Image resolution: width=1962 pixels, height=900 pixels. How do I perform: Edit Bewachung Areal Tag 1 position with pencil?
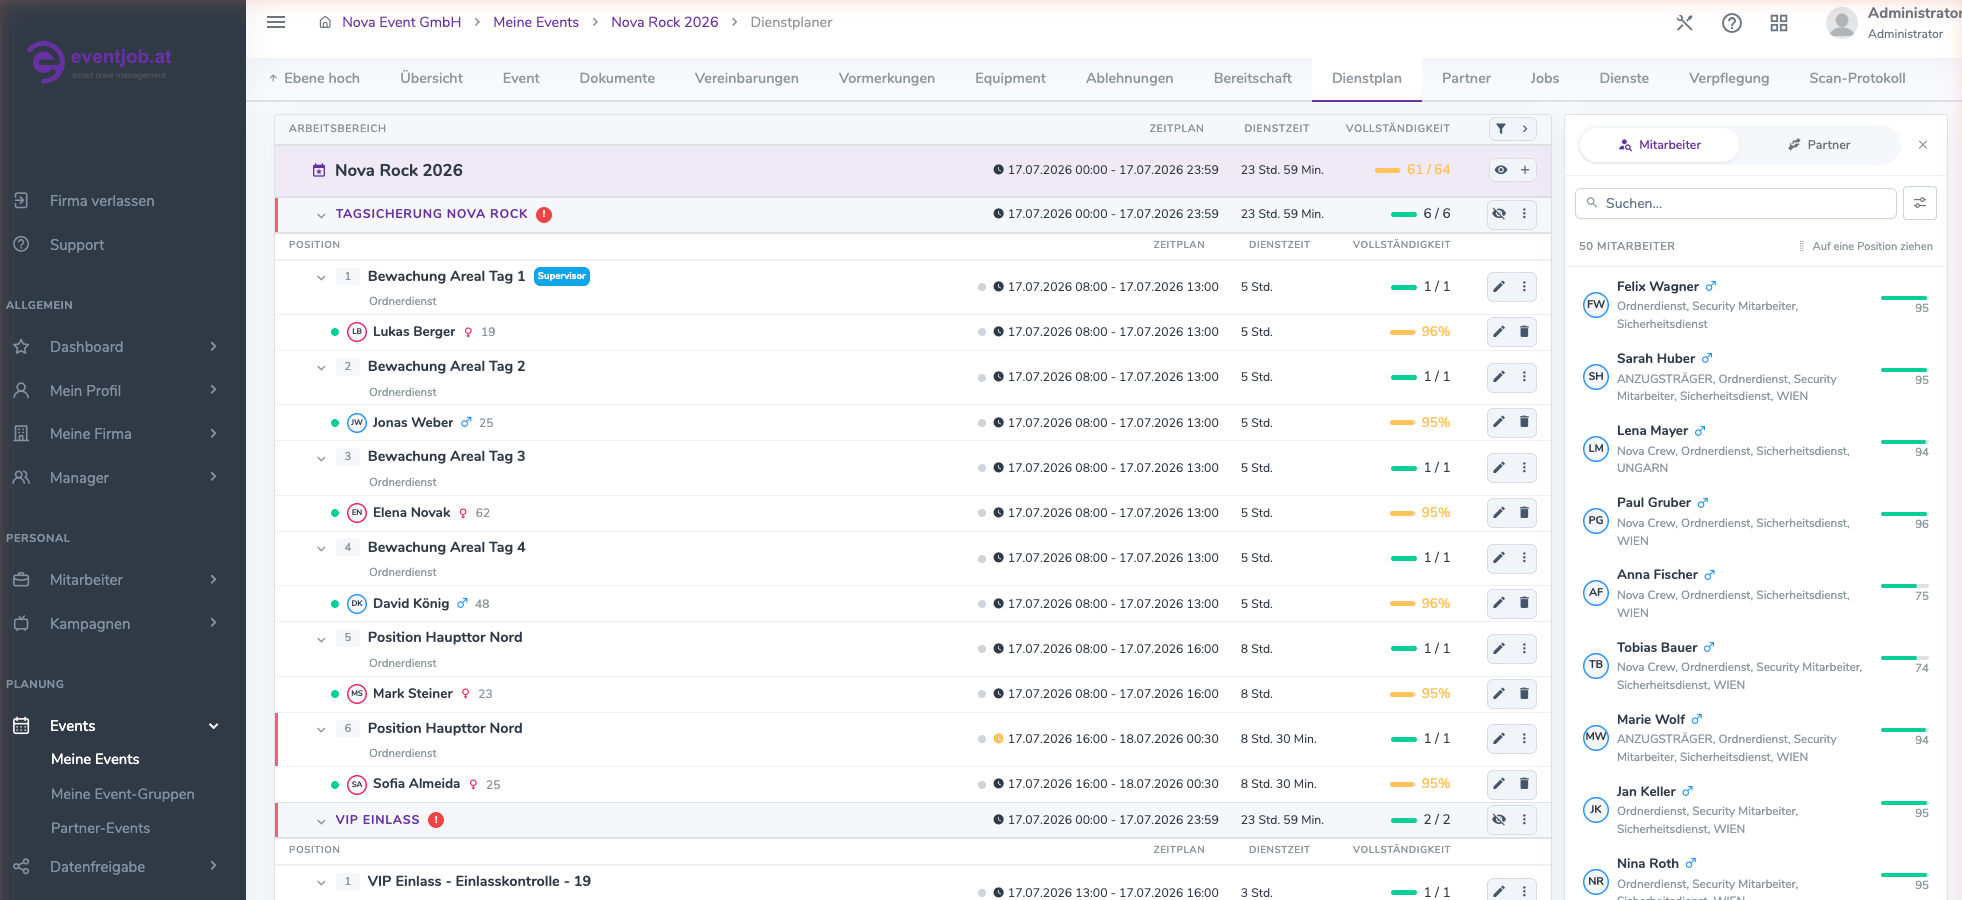click(1499, 287)
